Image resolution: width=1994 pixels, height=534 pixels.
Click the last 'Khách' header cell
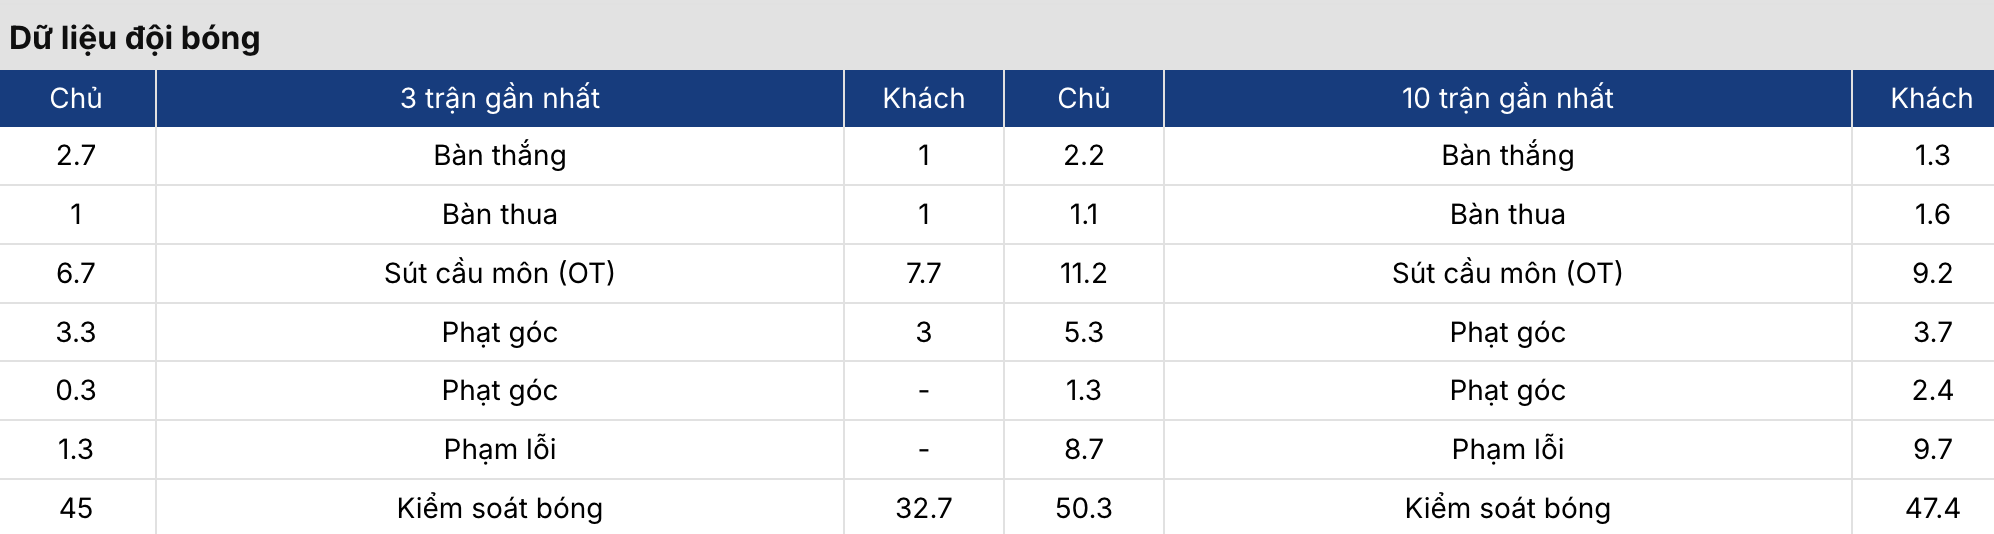1932,98
